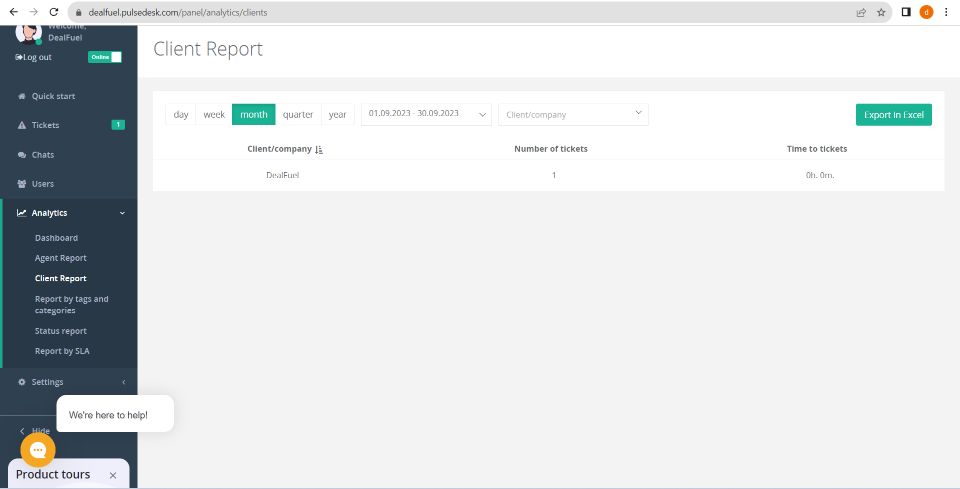Image resolution: width=960 pixels, height=489 pixels.
Task: Click the Tickets count badge
Action: [x=118, y=125]
